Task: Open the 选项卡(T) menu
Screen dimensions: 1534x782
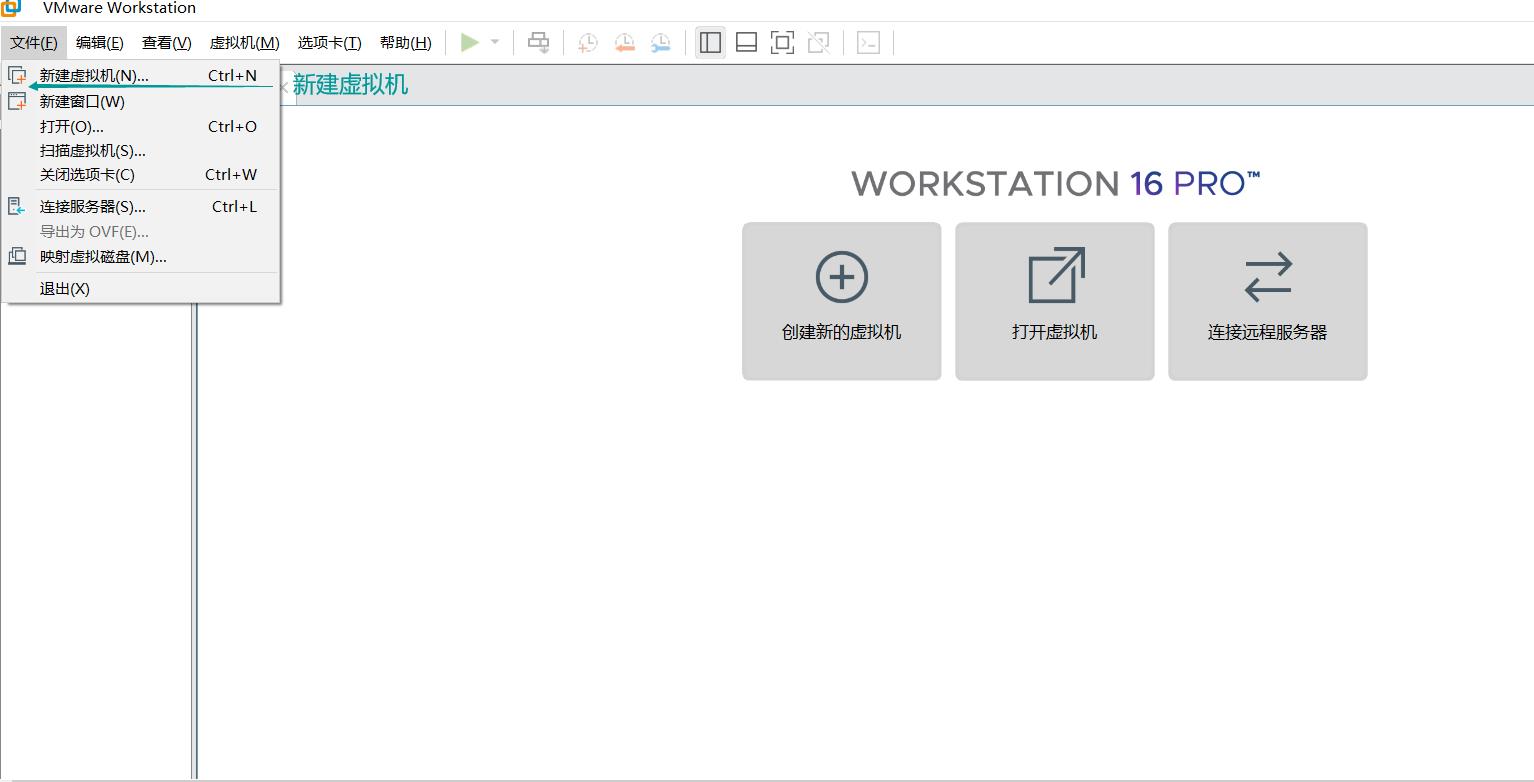Action: pos(329,42)
